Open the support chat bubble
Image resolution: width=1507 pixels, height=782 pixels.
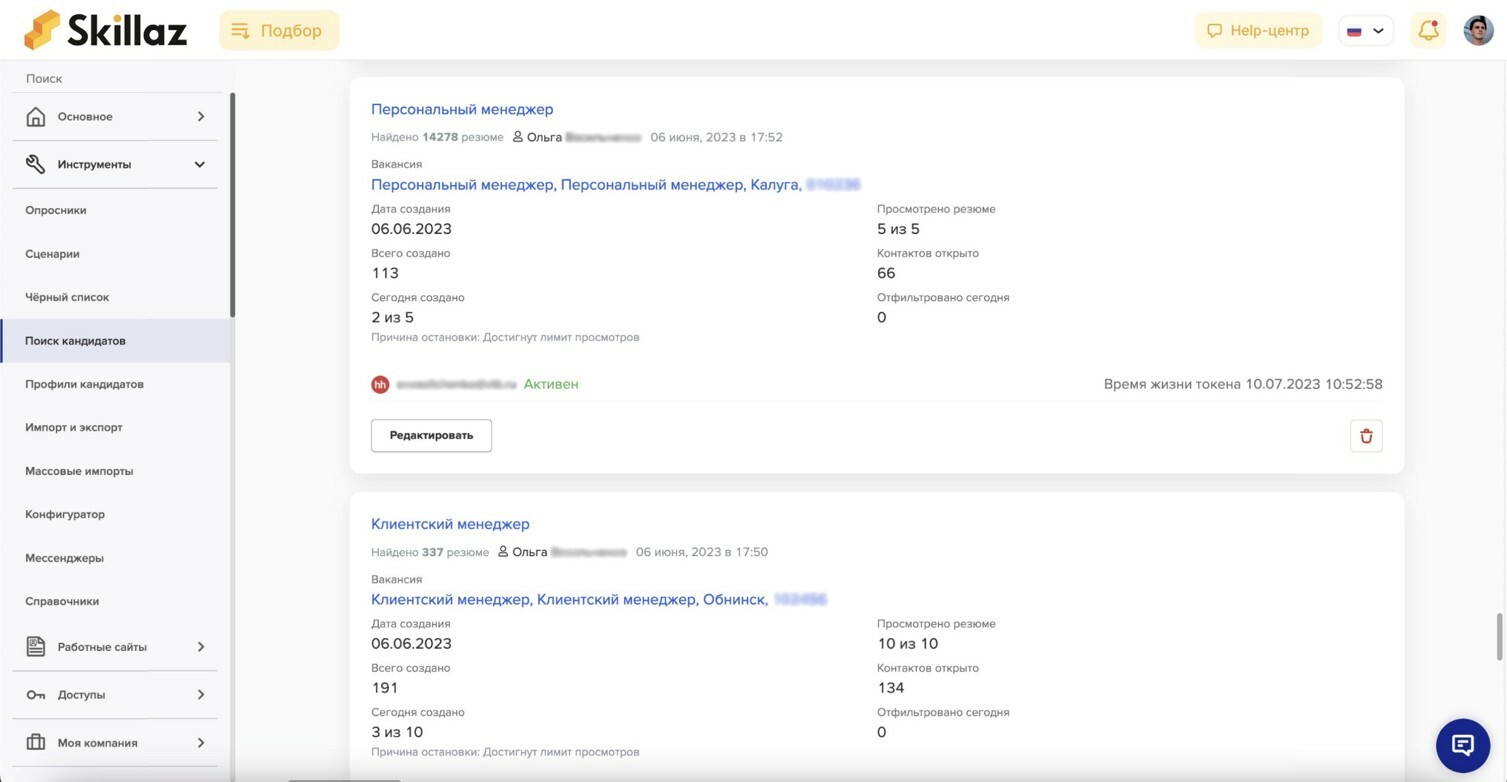point(1461,744)
